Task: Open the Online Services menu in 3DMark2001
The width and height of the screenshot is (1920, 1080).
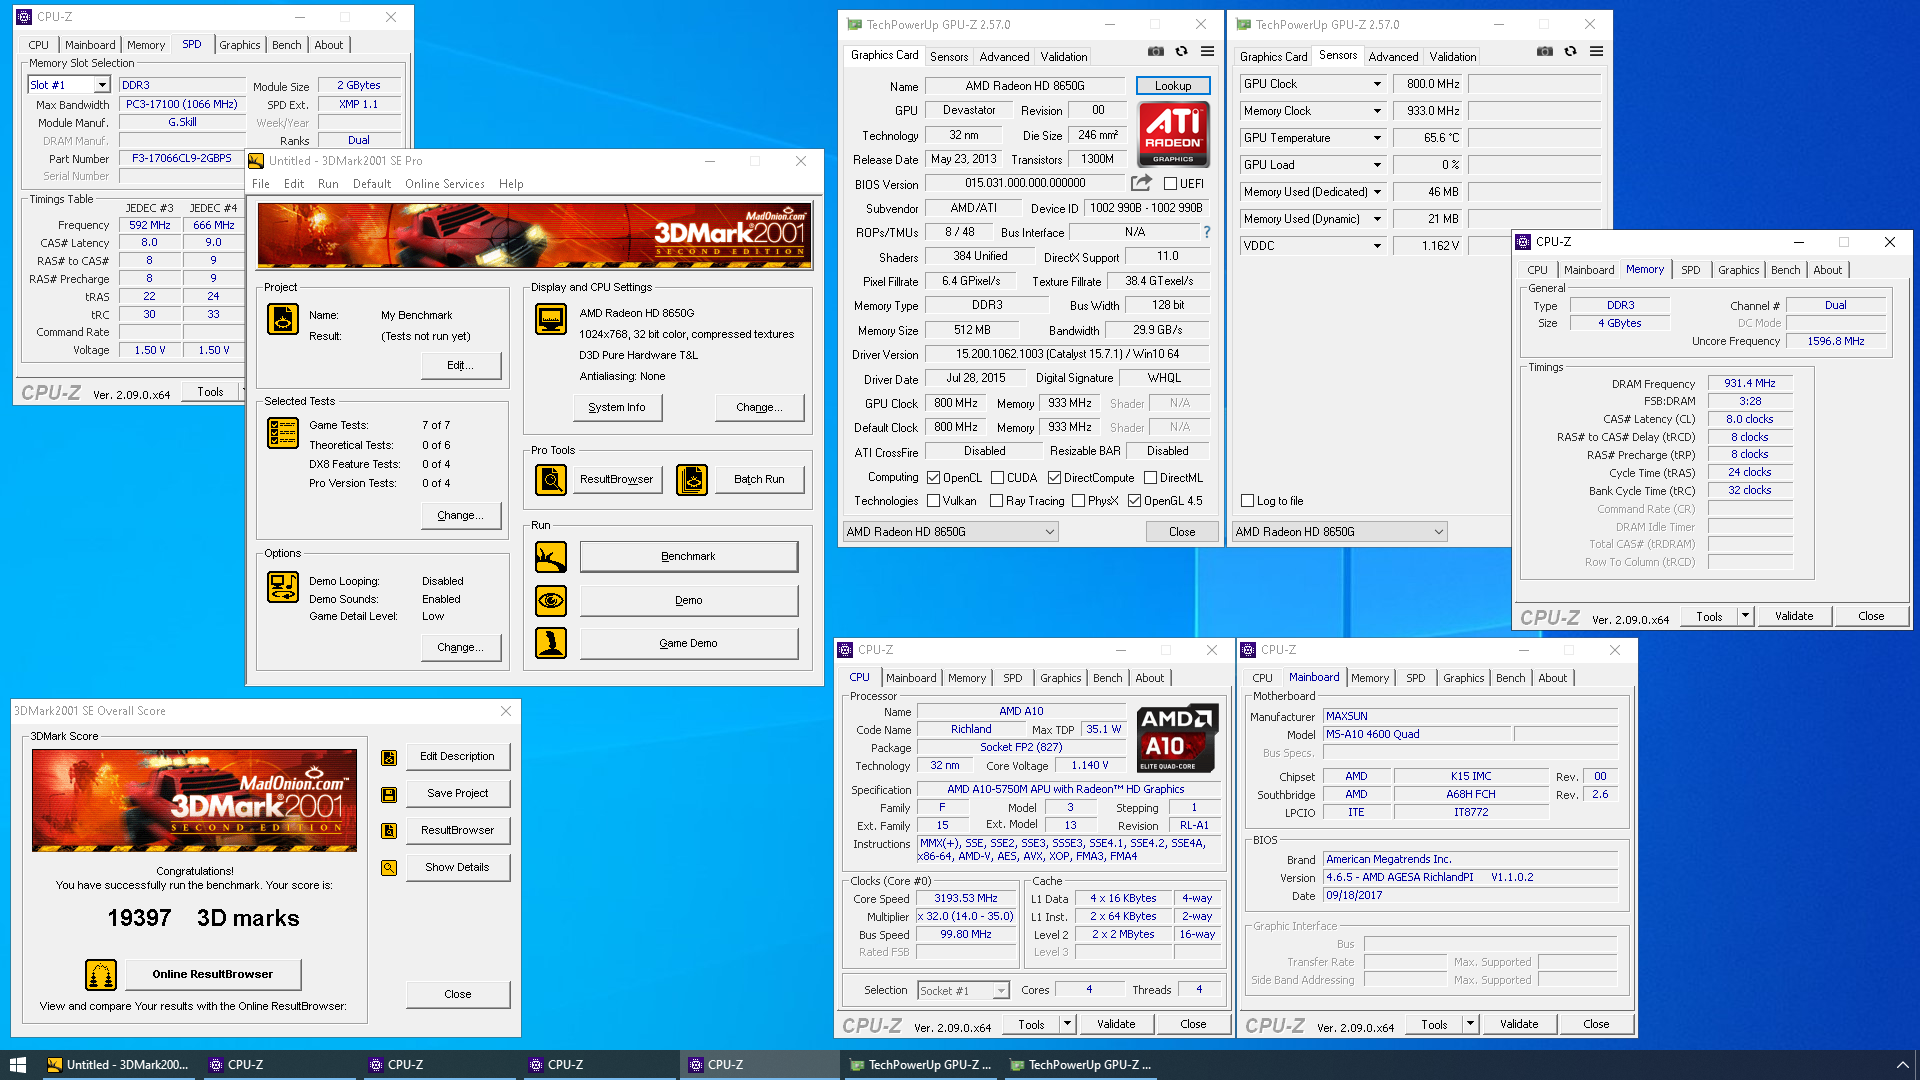Action: coord(445,184)
